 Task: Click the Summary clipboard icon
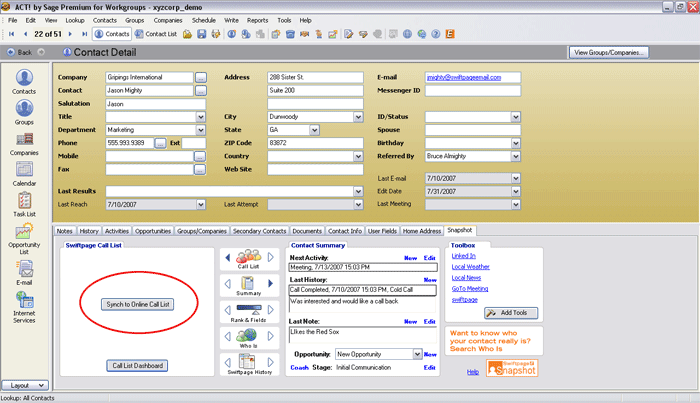click(x=248, y=283)
